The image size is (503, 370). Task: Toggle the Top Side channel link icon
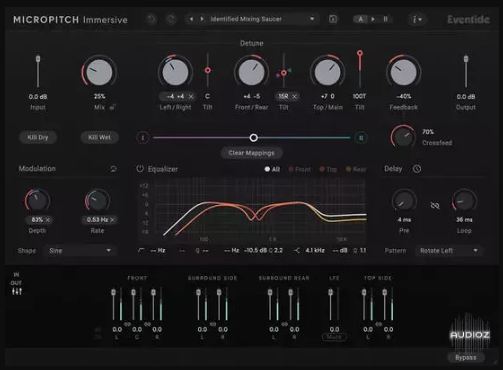click(x=378, y=324)
